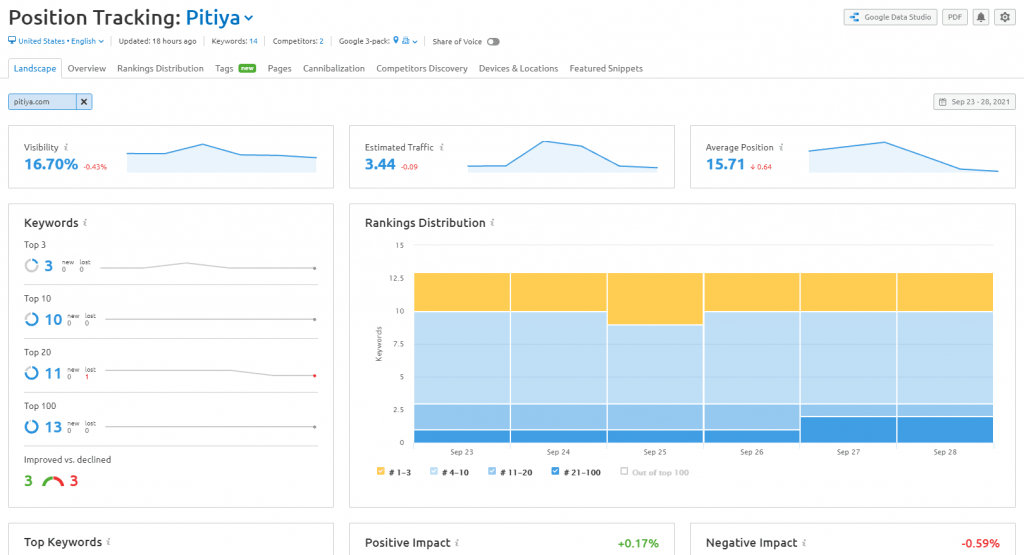Toggle the Share of Voice switch

click(493, 42)
